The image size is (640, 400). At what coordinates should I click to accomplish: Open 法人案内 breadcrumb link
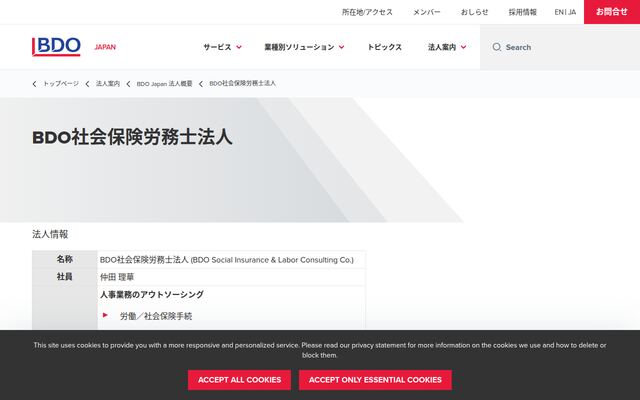pyautogui.click(x=108, y=84)
